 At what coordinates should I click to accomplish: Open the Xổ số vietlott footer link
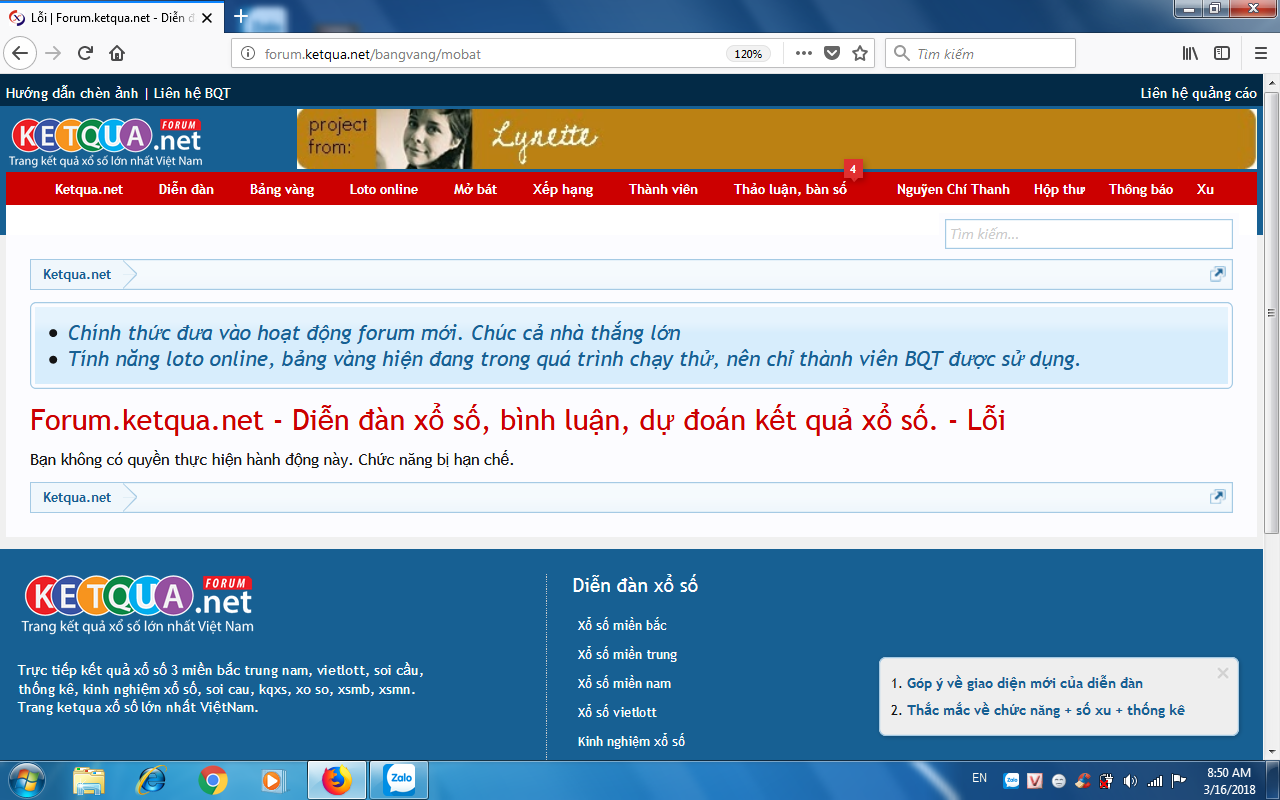[617, 712]
